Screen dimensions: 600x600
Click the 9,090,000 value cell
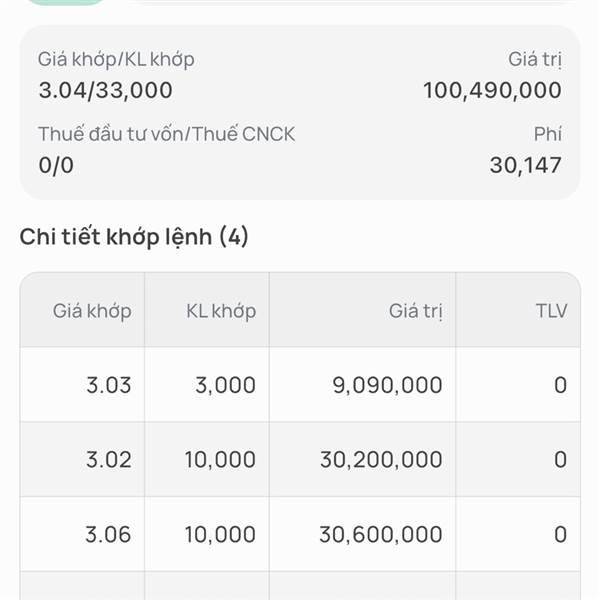tap(387, 385)
